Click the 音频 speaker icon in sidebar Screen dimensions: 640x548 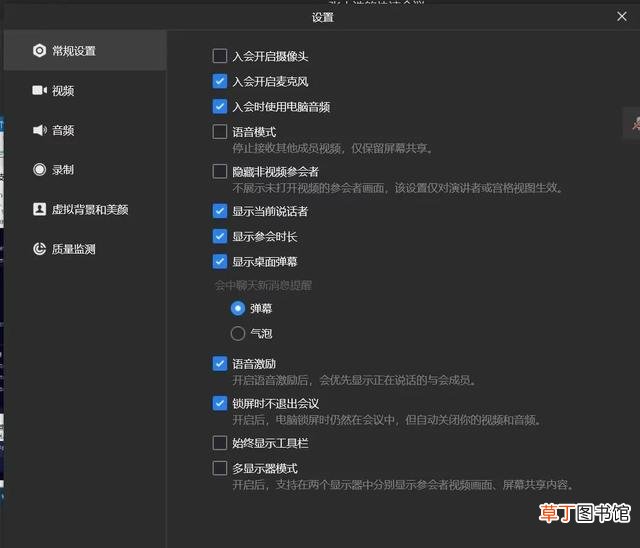[40, 130]
